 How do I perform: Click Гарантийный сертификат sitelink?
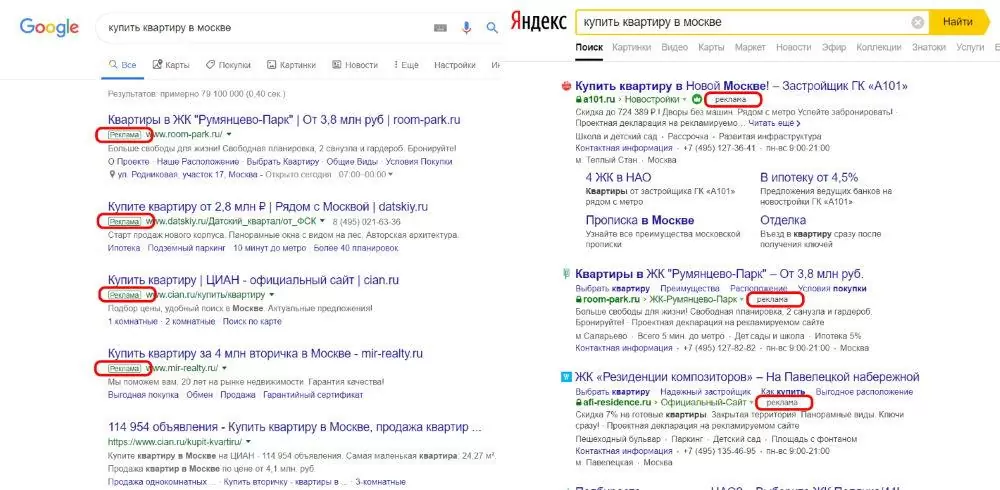coord(313,395)
